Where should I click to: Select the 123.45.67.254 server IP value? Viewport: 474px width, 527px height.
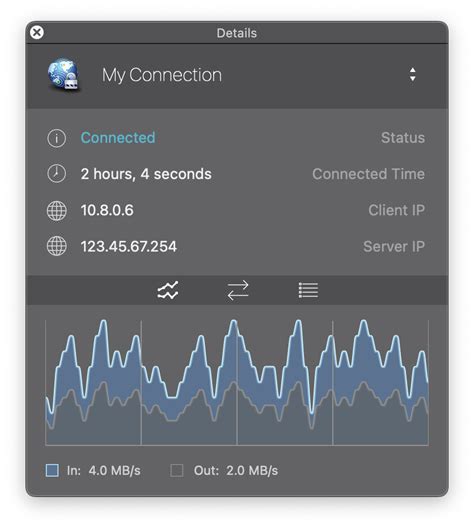click(128, 246)
